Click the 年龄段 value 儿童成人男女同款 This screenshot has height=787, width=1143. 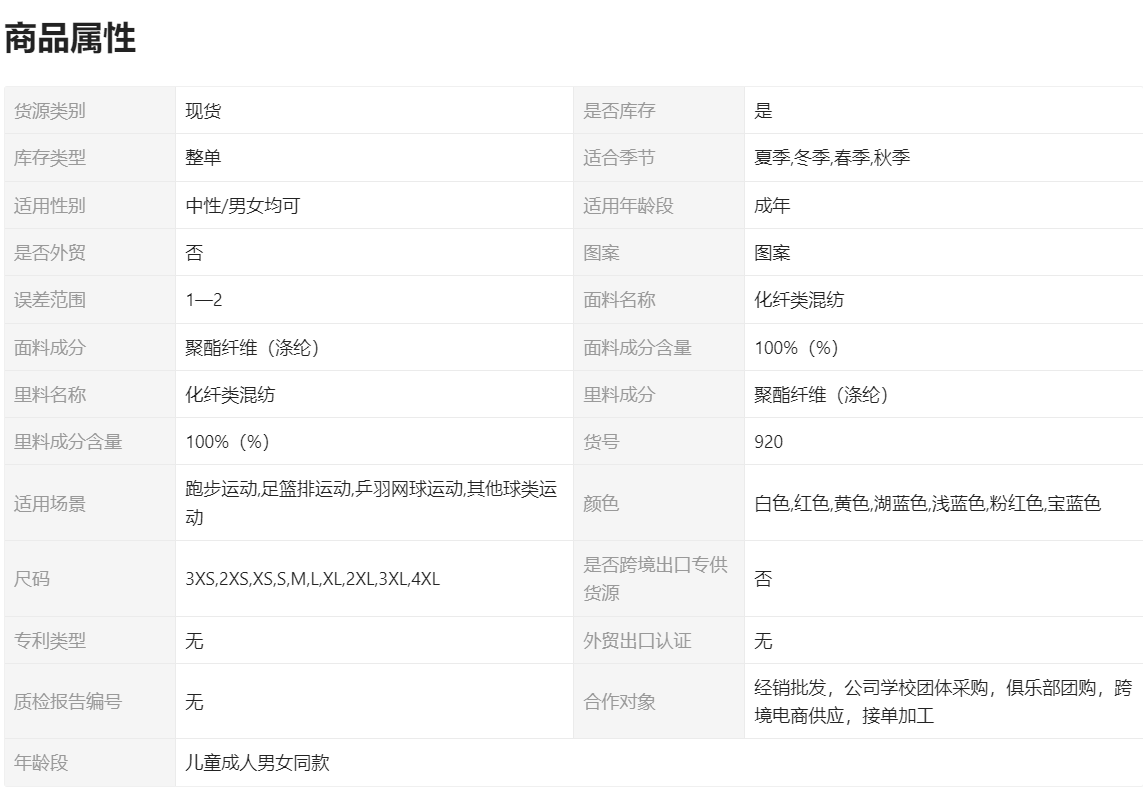(257, 763)
